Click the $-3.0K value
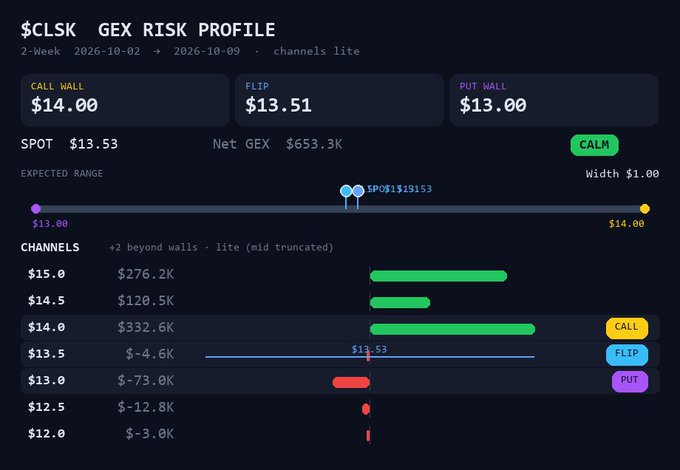 (150, 434)
